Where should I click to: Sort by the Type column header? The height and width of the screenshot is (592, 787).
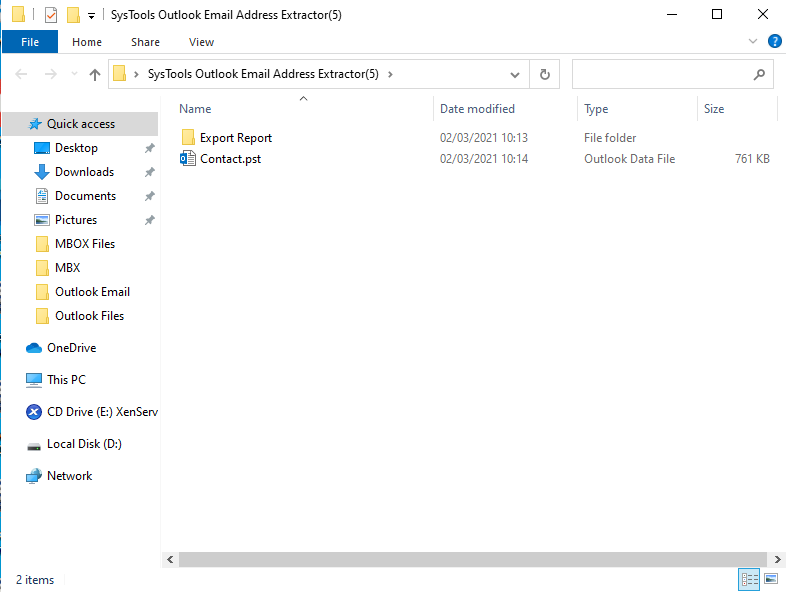coord(596,109)
